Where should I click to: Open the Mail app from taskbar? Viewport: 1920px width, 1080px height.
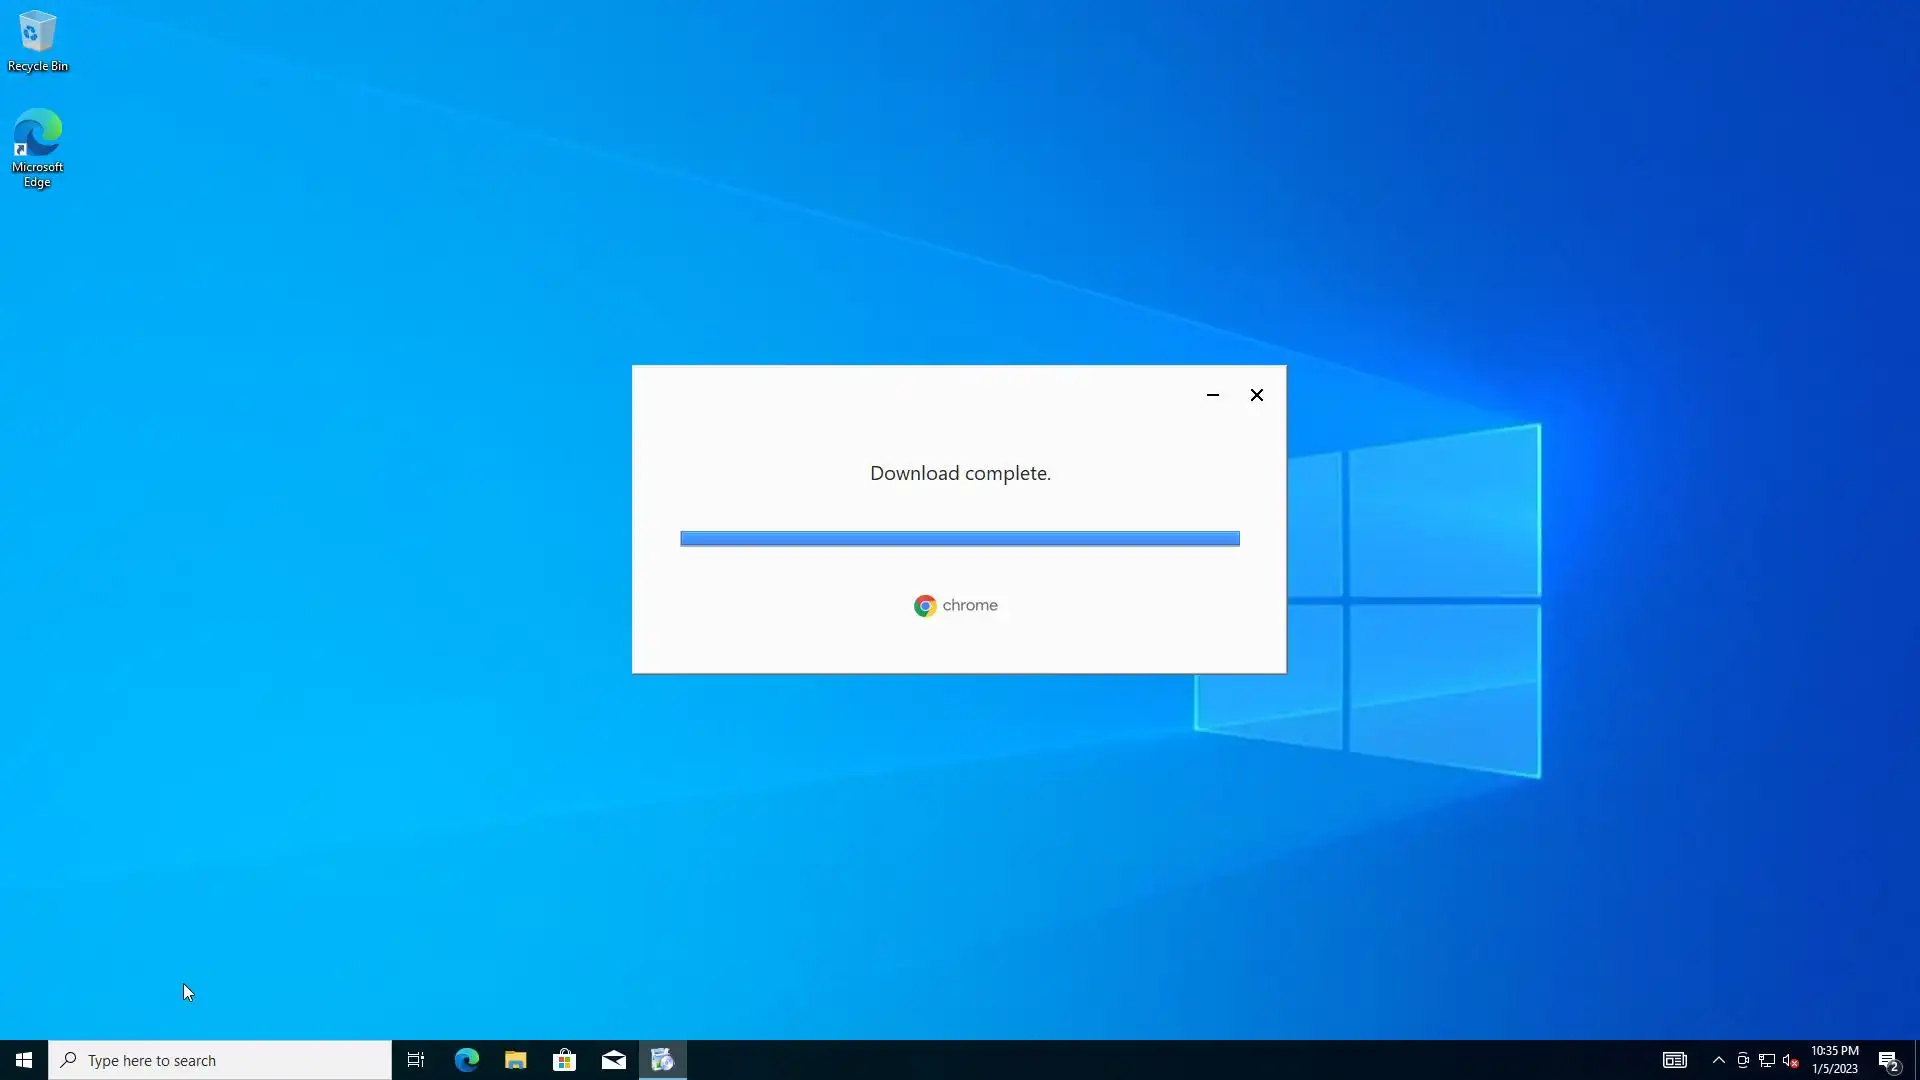(x=613, y=1060)
